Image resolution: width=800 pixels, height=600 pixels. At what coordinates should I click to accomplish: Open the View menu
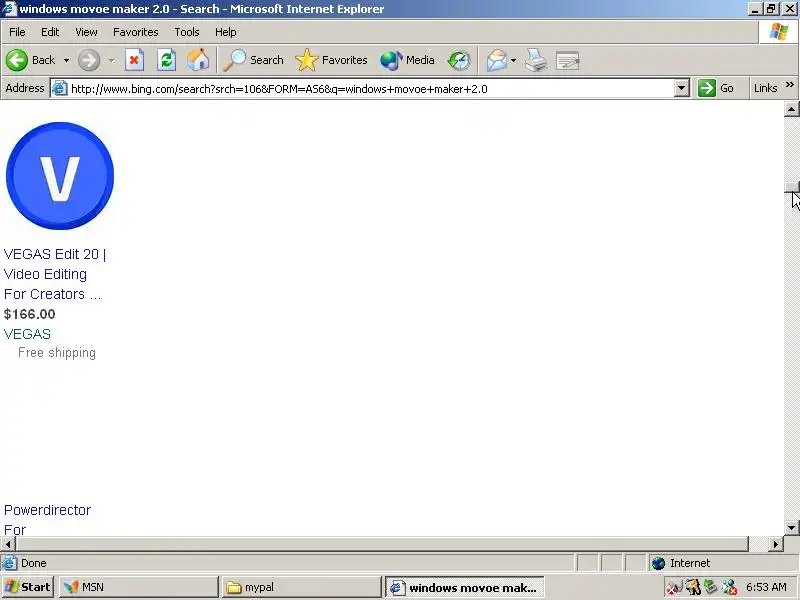[86, 32]
